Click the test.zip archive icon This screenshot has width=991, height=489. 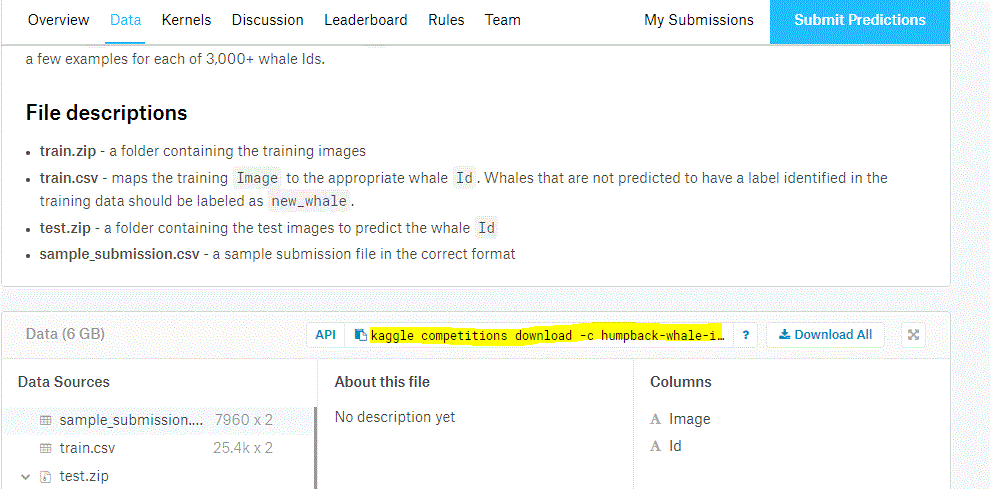[45, 476]
